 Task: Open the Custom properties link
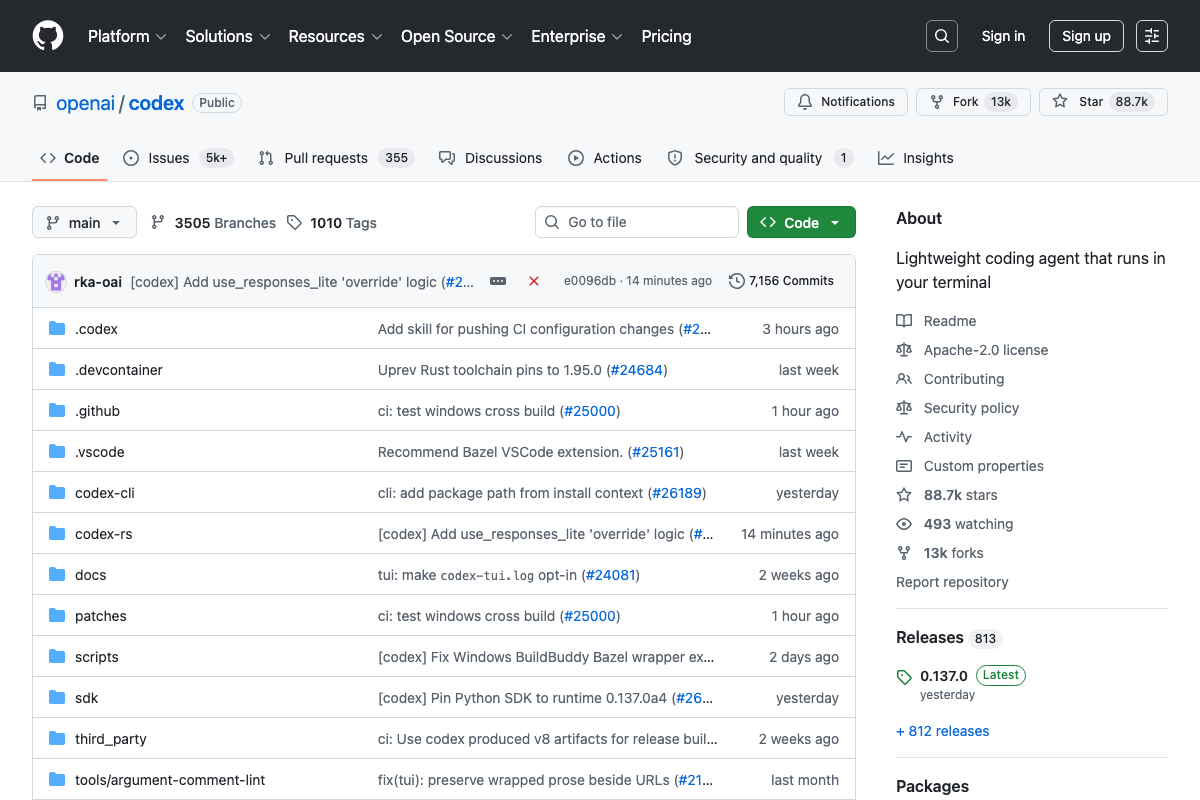click(970, 466)
